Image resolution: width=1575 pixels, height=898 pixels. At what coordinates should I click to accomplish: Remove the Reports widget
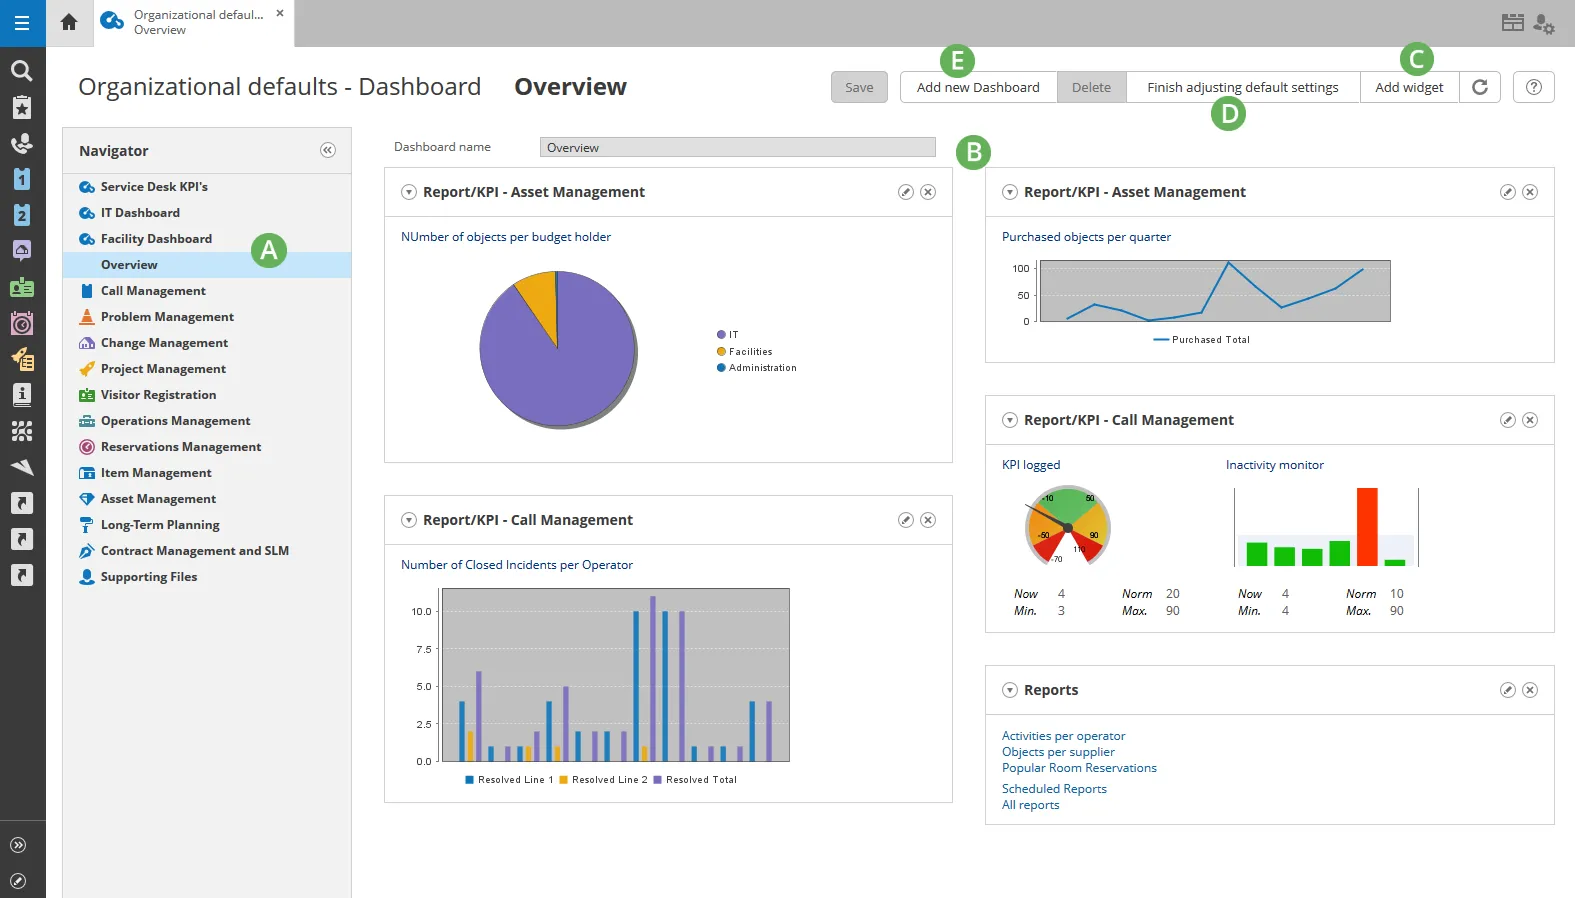pyautogui.click(x=1530, y=690)
